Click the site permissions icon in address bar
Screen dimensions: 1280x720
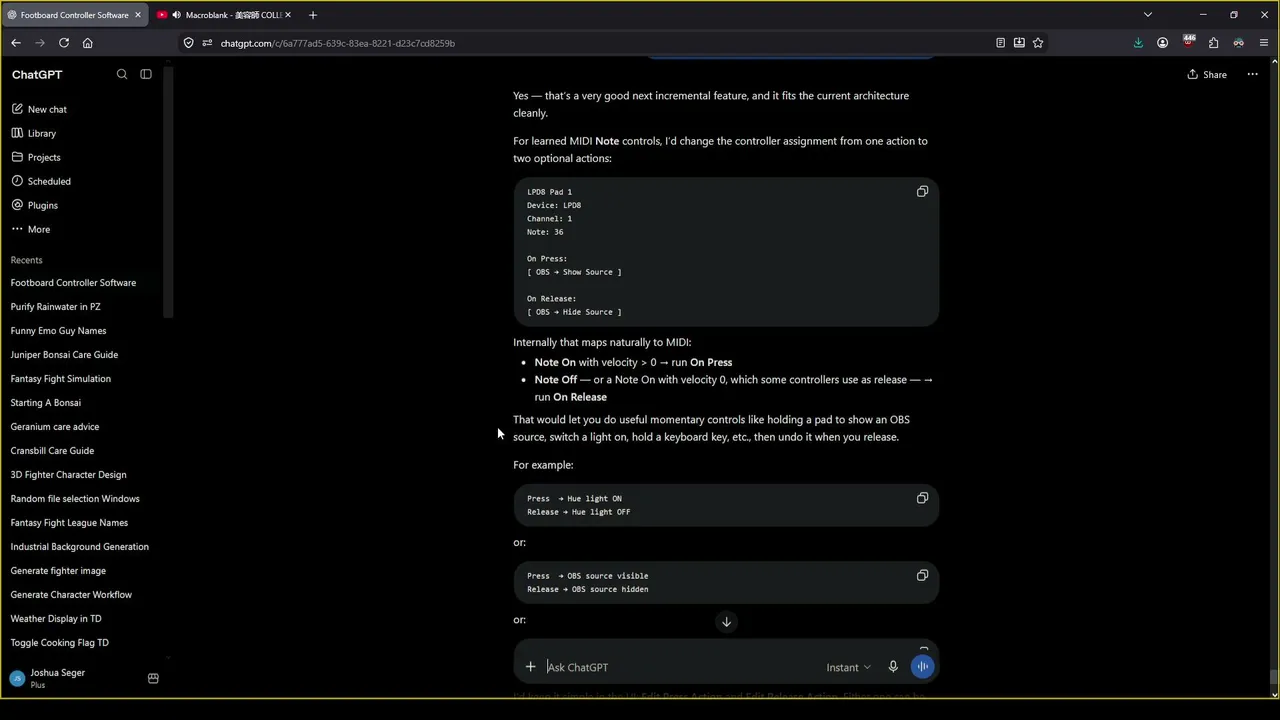point(207,43)
